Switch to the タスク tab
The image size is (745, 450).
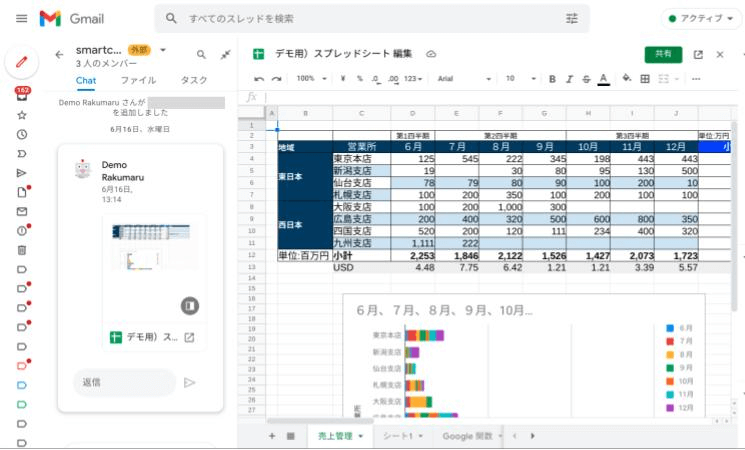coord(194,80)
